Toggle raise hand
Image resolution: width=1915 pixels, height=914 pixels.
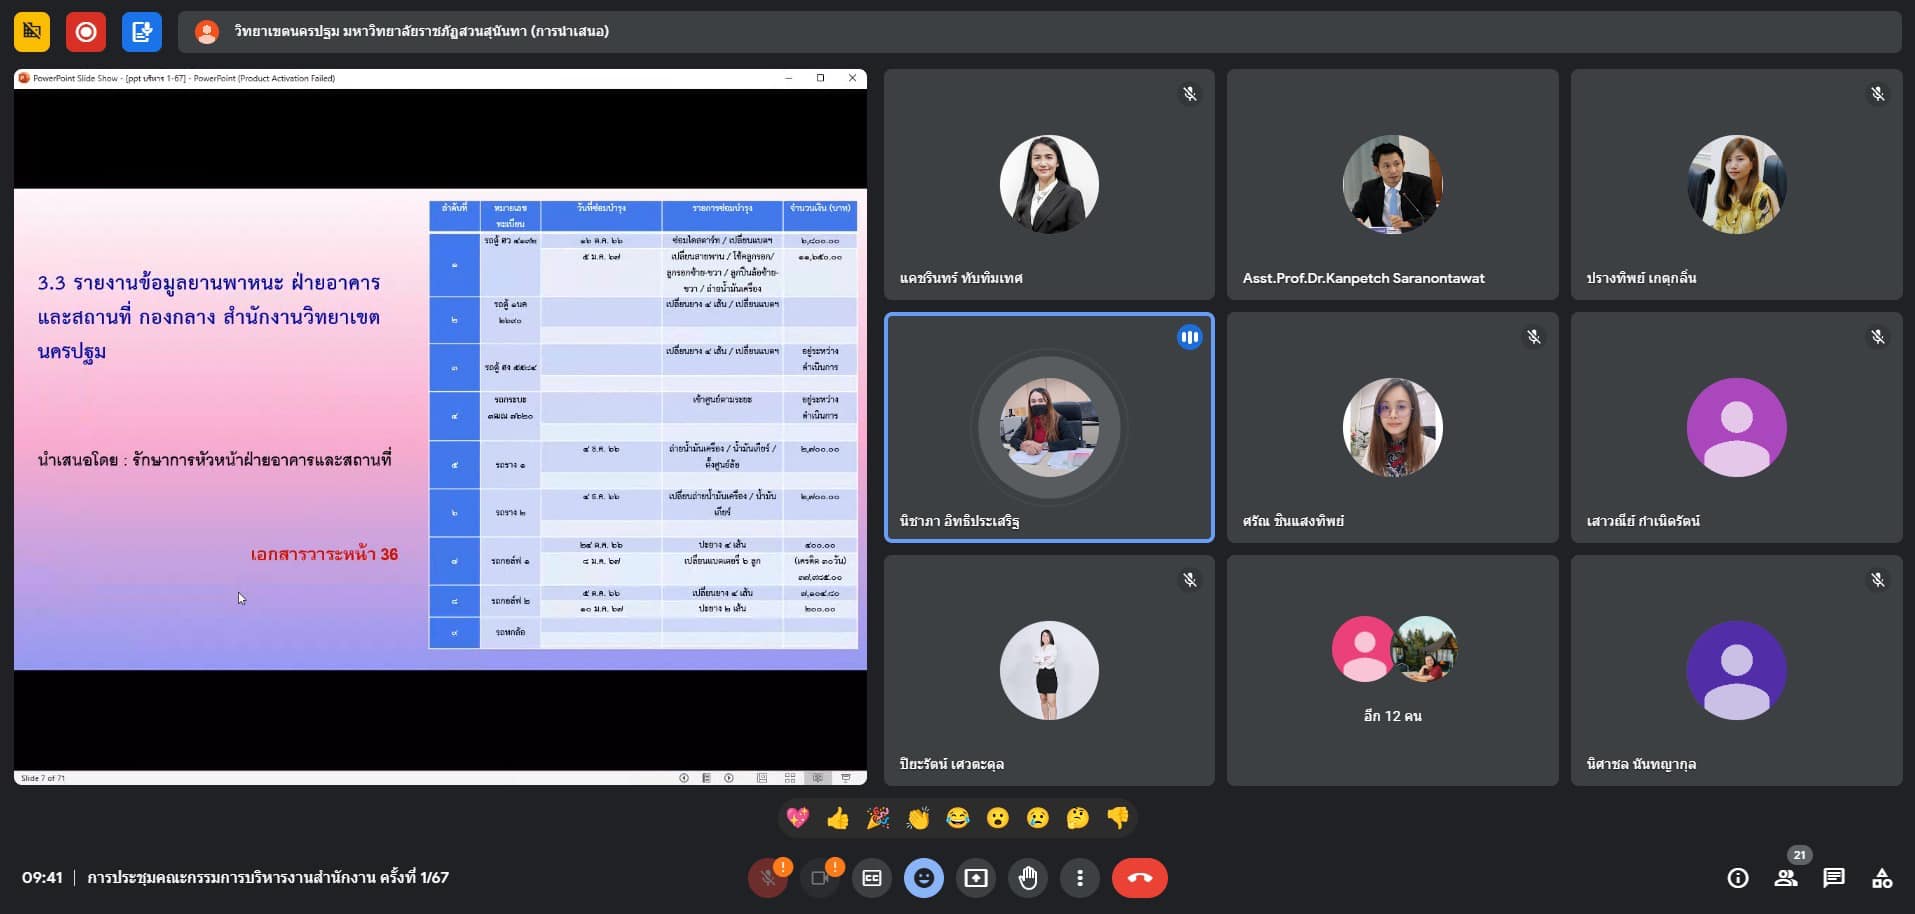(x=1027, y=878)
